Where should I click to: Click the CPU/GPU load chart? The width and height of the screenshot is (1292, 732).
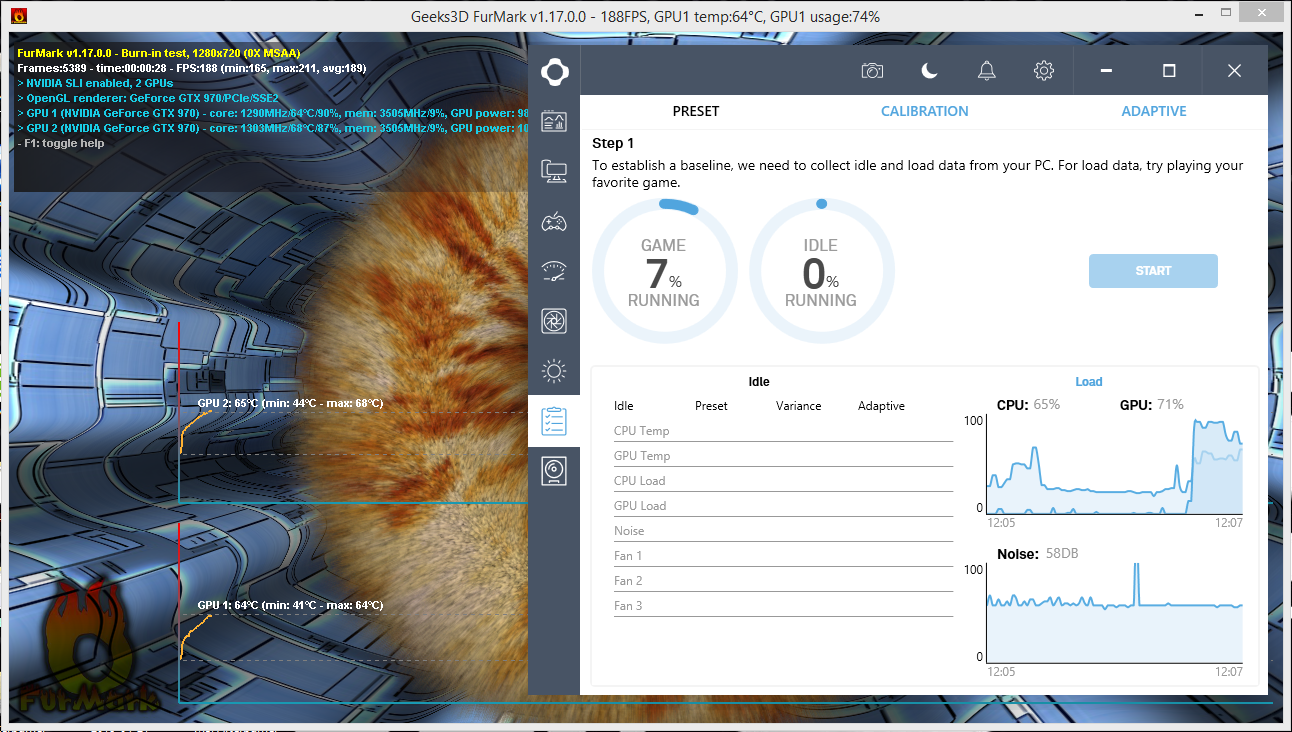[1115, 466]
